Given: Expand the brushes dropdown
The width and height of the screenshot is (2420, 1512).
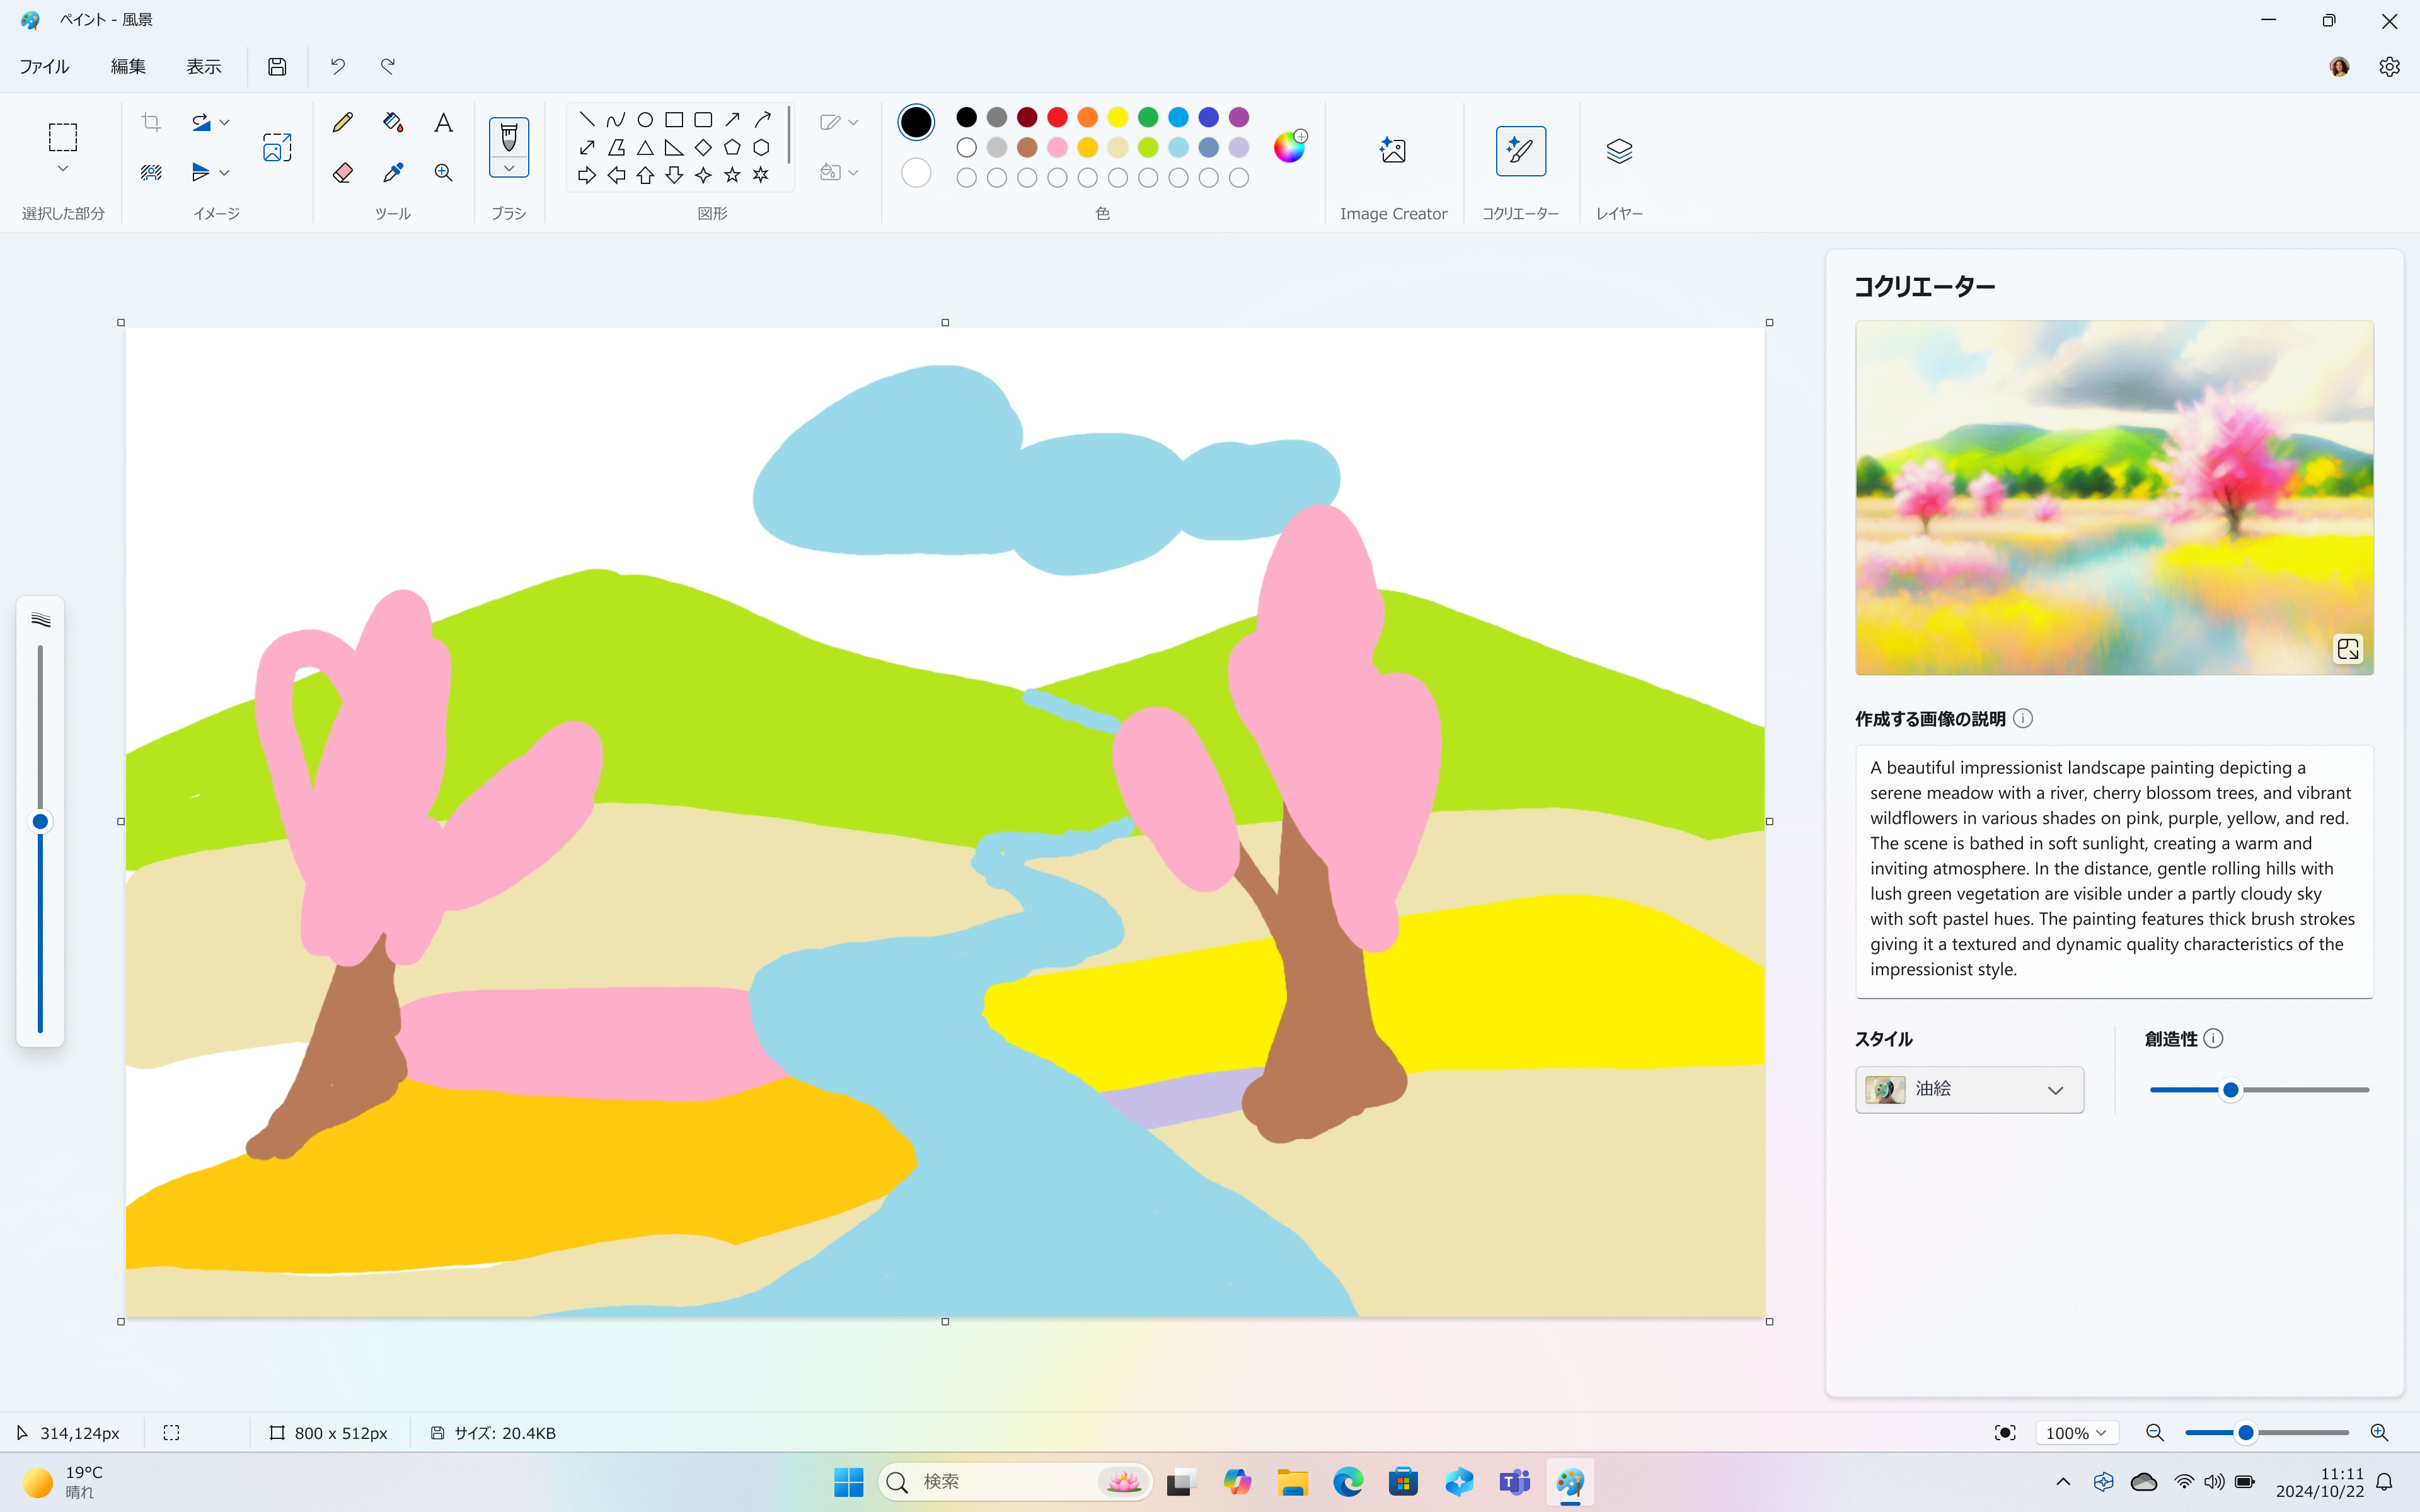Looking at the screenshot, I should point(509,169).
